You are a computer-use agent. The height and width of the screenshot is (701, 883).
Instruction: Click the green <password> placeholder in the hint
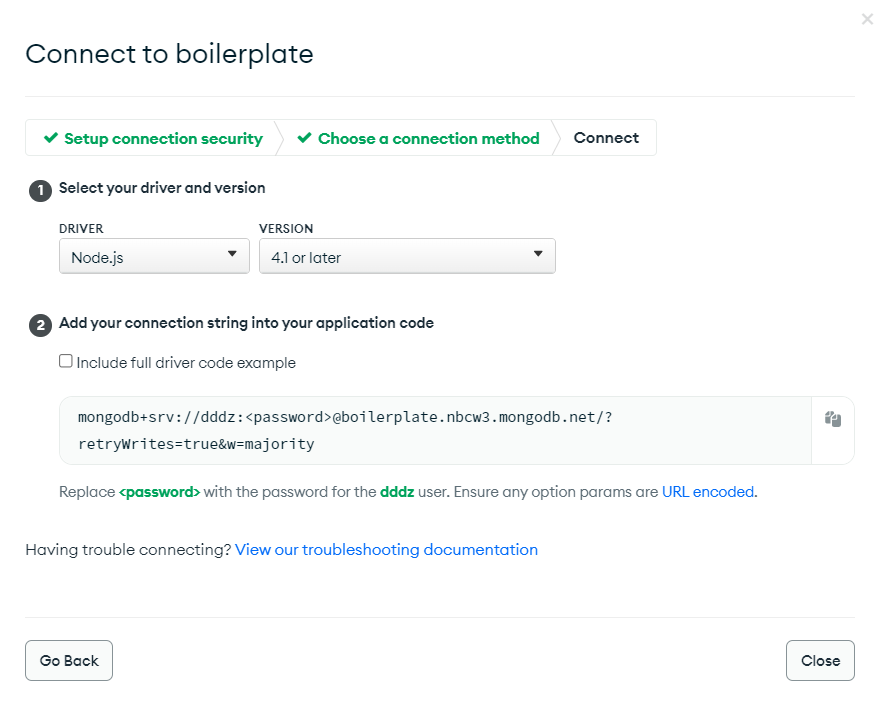point(160,492)
